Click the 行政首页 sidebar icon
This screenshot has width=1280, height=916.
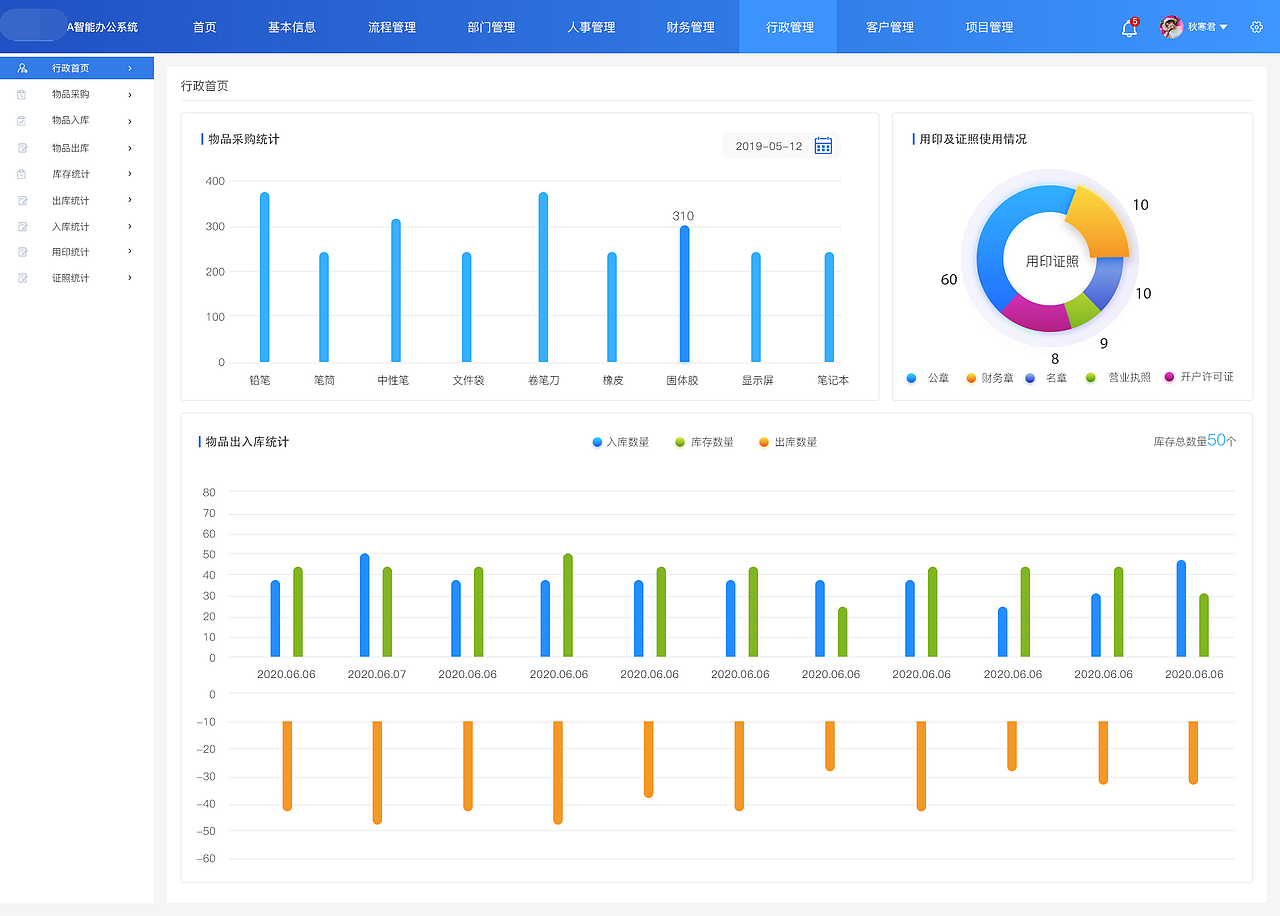pyautogui.click(x=22, y=68)
